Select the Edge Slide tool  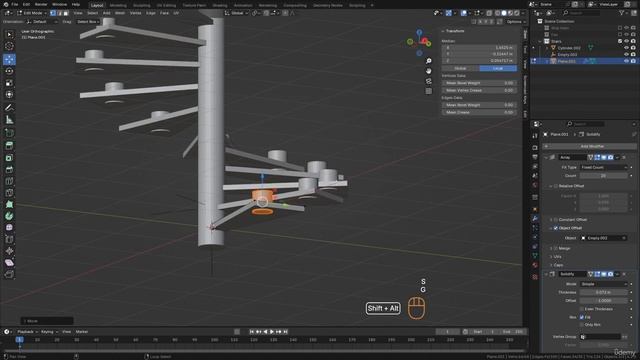9,240
